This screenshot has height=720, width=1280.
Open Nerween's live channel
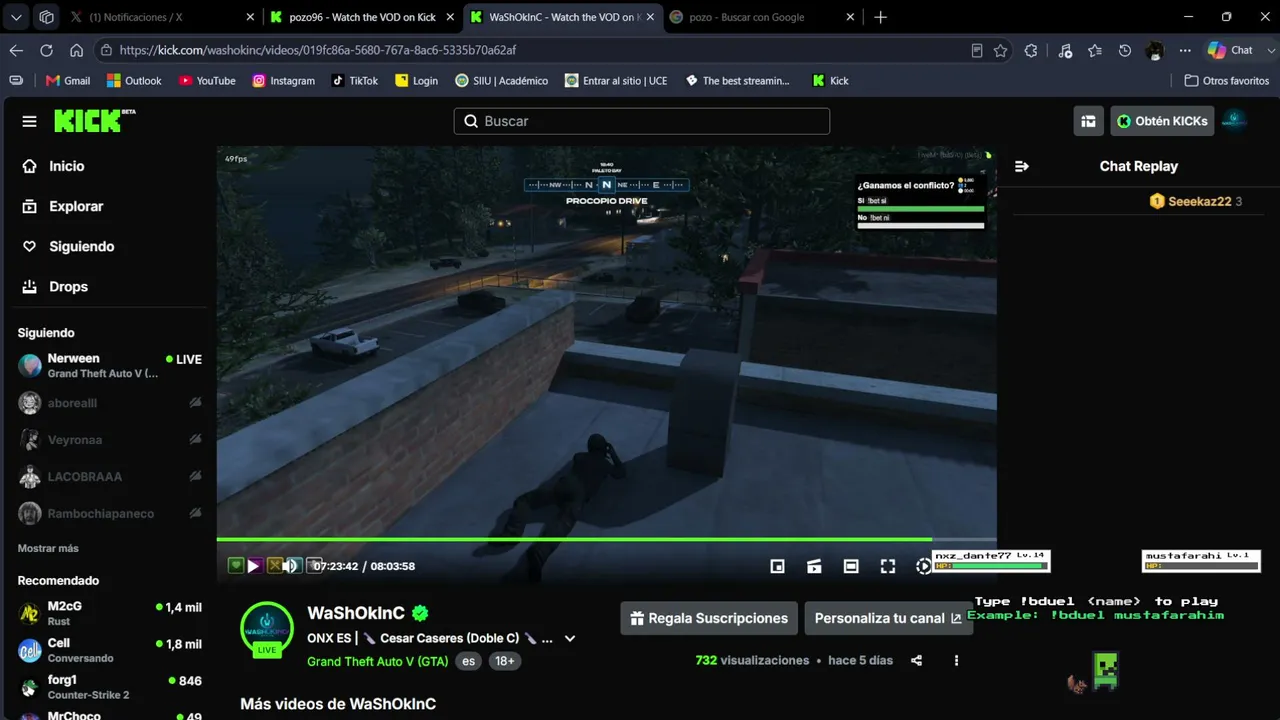point(110,365)
